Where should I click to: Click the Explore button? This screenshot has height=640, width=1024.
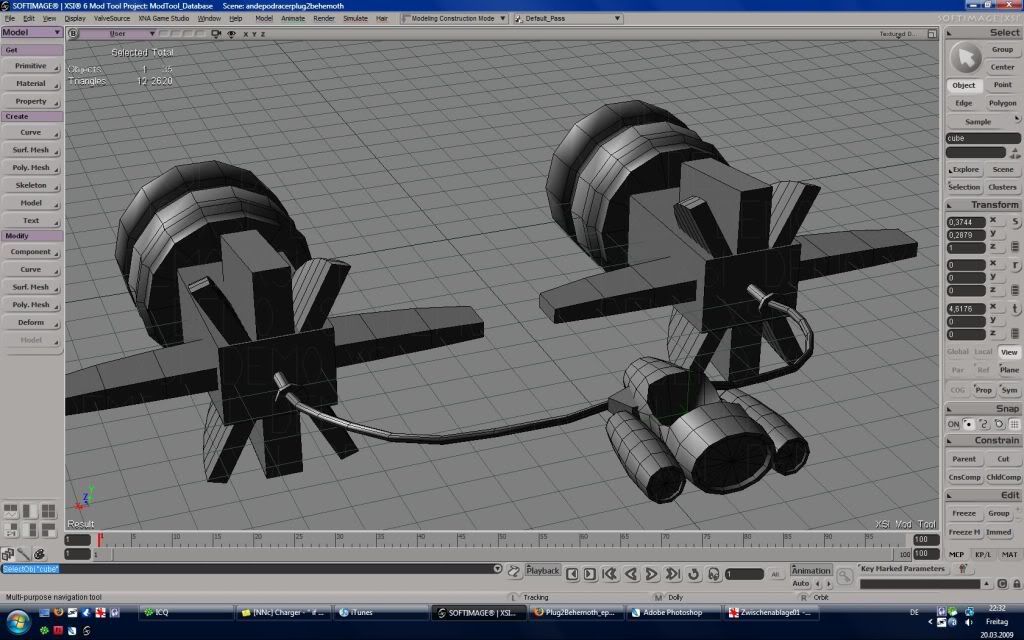point(965,170)
